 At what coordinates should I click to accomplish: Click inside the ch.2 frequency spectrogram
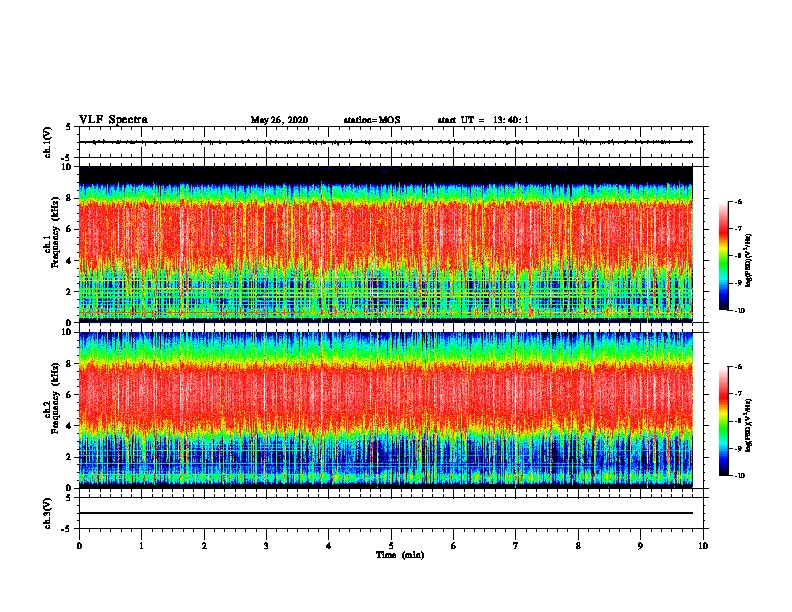(386, 410)
